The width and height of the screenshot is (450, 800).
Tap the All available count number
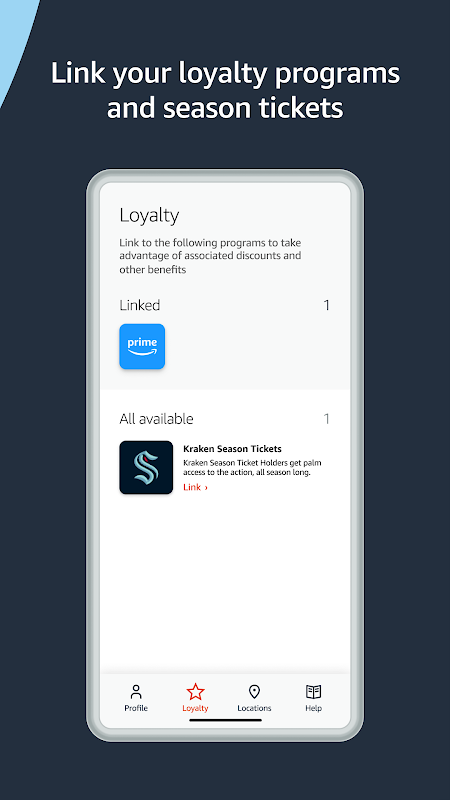click(x=327, y=419)
